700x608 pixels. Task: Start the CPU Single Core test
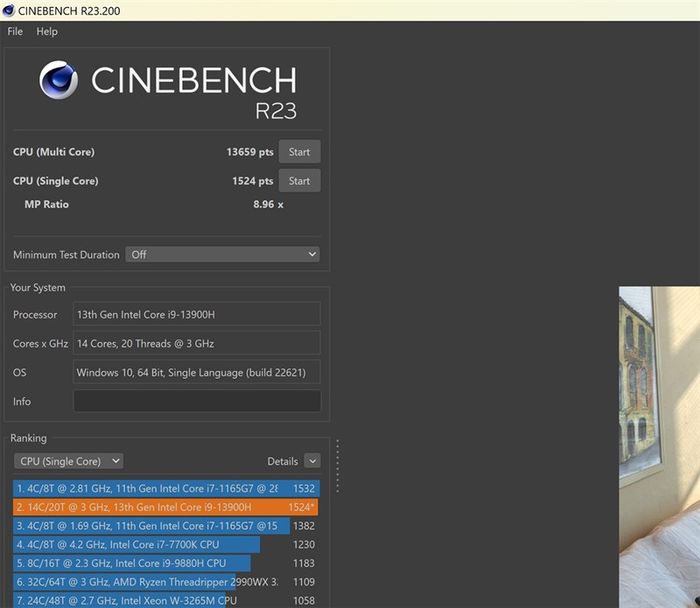[x=299, y=181]
